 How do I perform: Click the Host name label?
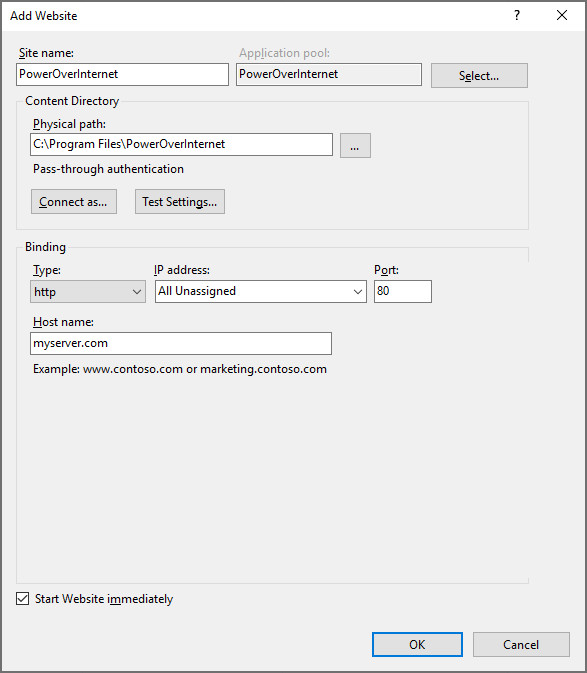click(64, 322)
